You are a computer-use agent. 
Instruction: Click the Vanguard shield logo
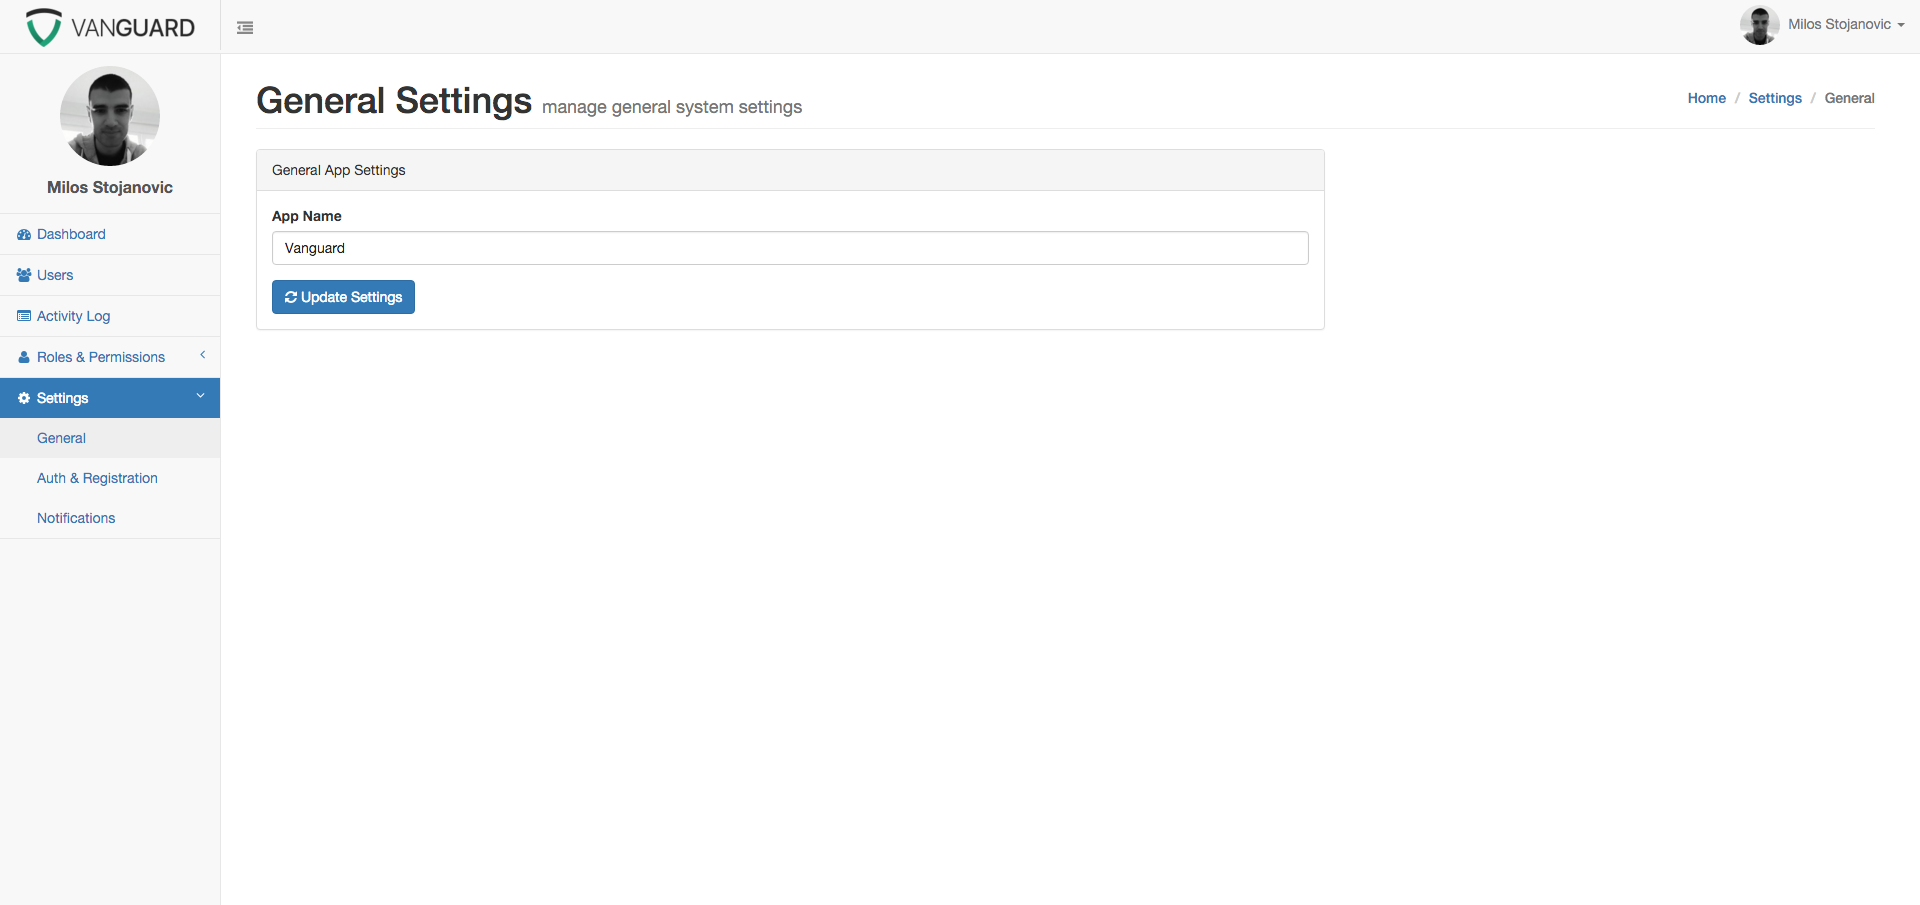[43, 28]
